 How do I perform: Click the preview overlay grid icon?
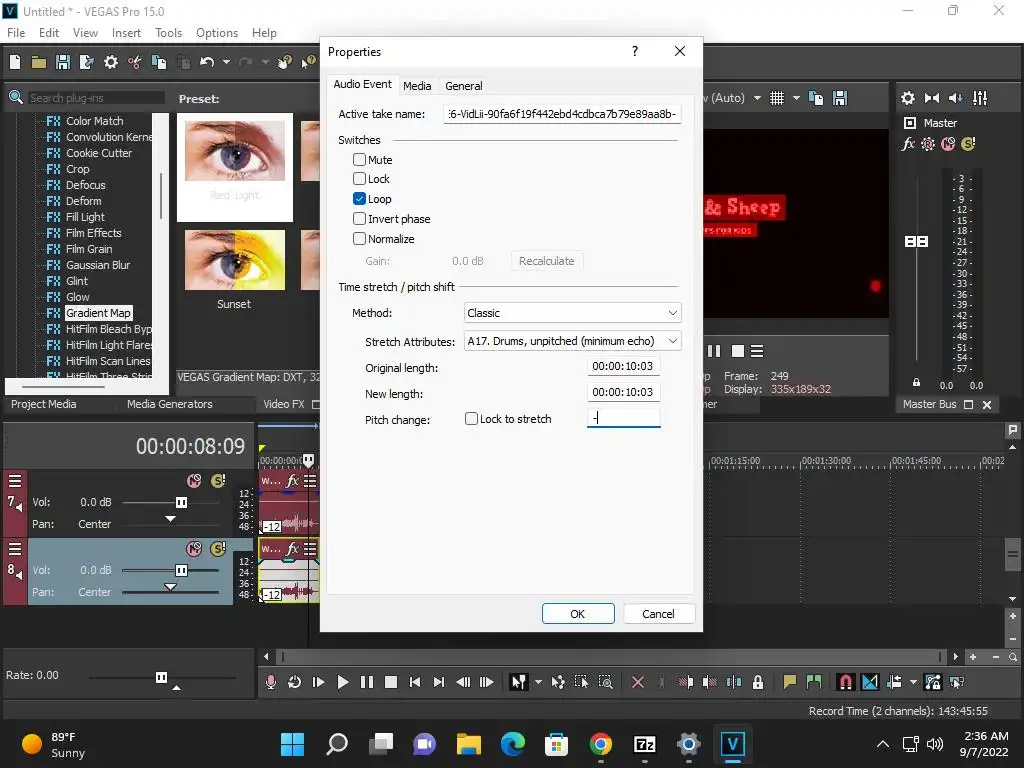(x=776, y=98)
